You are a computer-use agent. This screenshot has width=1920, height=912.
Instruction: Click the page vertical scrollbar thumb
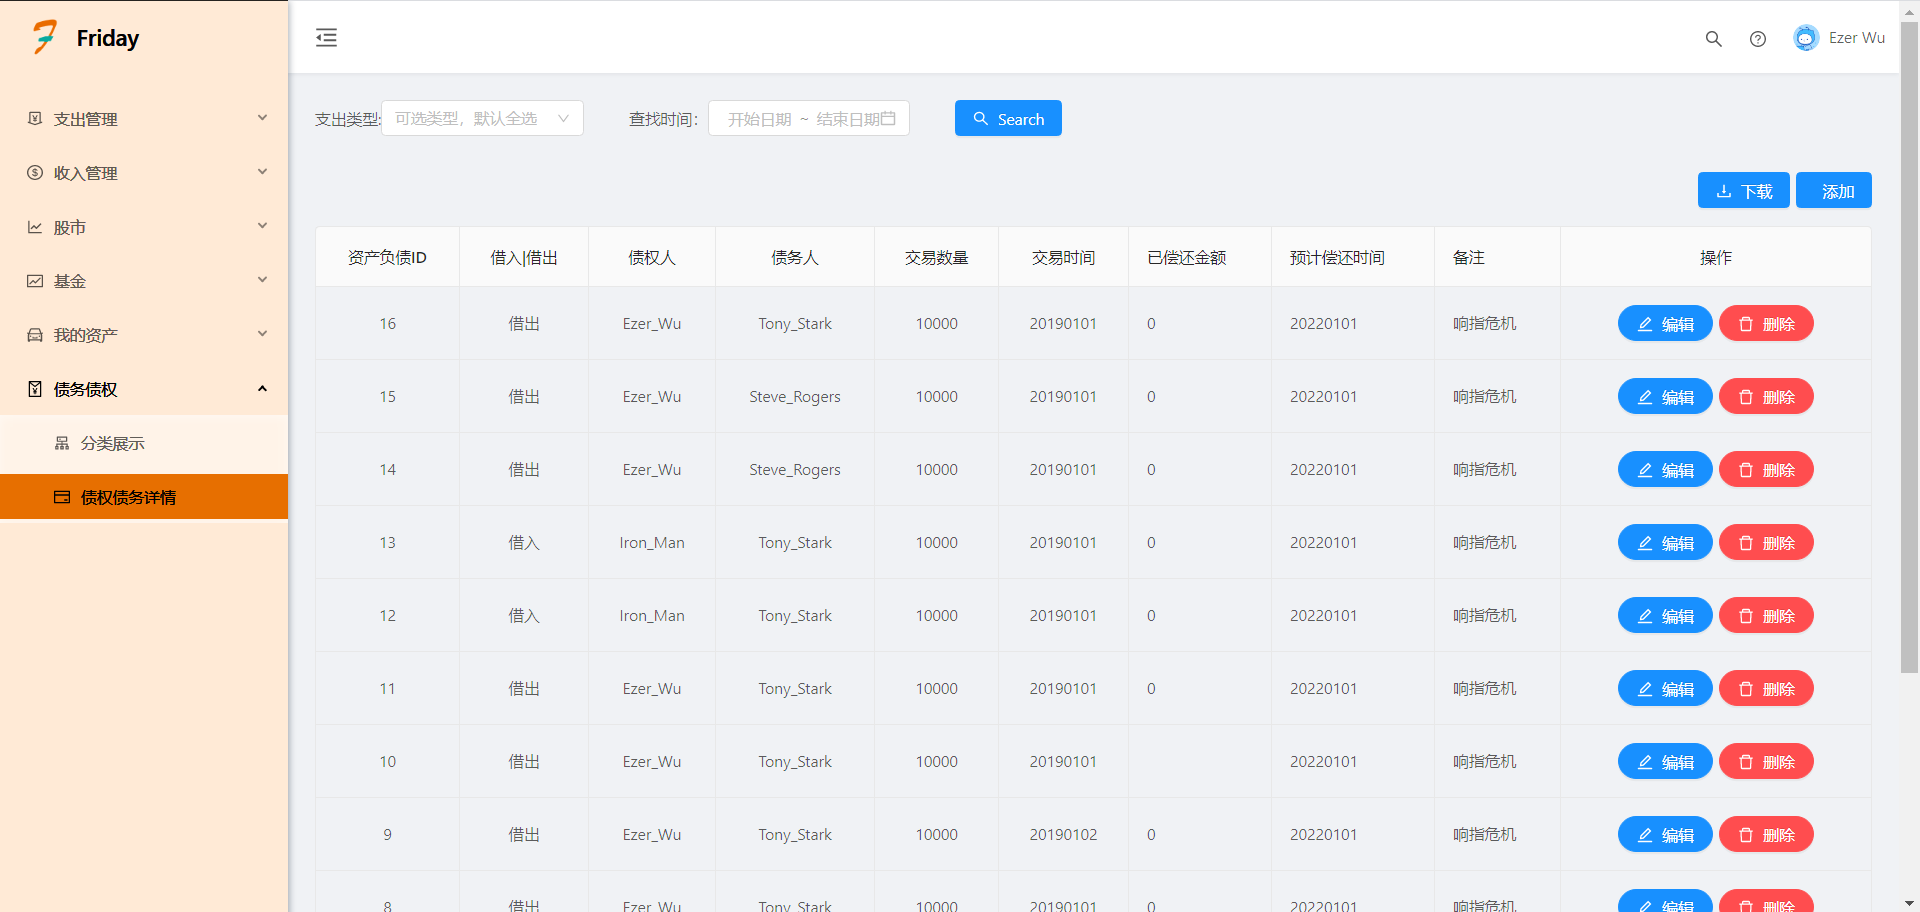point(1909,347)
